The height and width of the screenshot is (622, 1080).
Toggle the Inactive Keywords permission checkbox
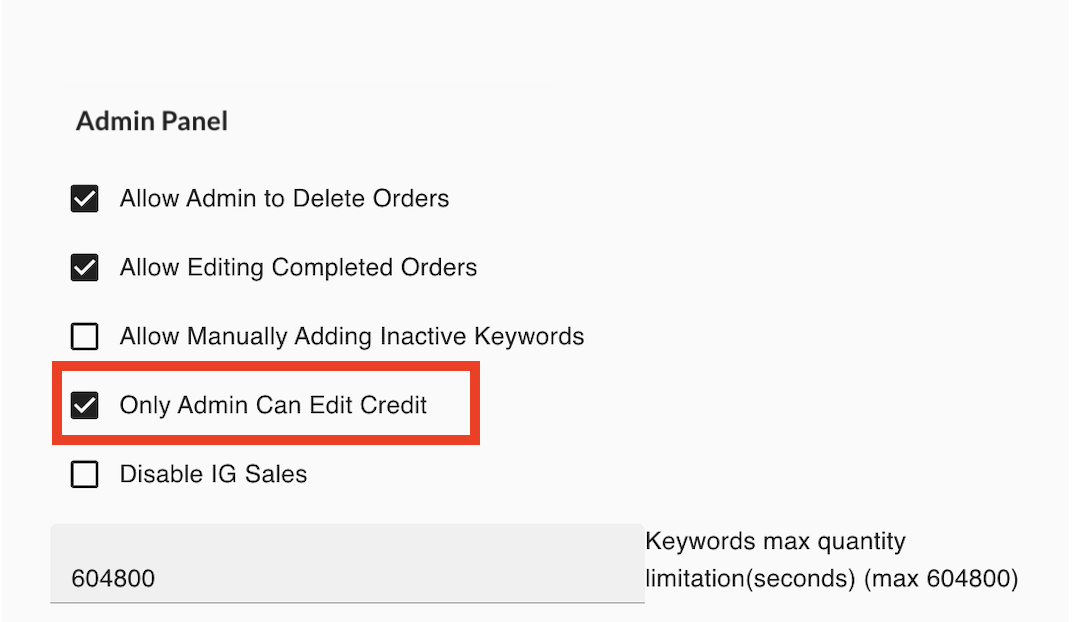tap(84, 336)
